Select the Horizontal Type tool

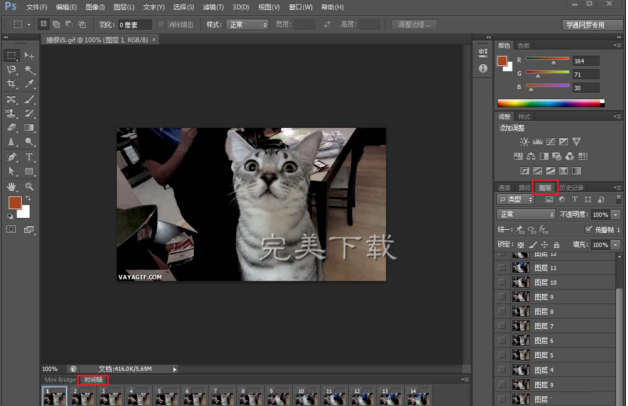coord(29,157)
